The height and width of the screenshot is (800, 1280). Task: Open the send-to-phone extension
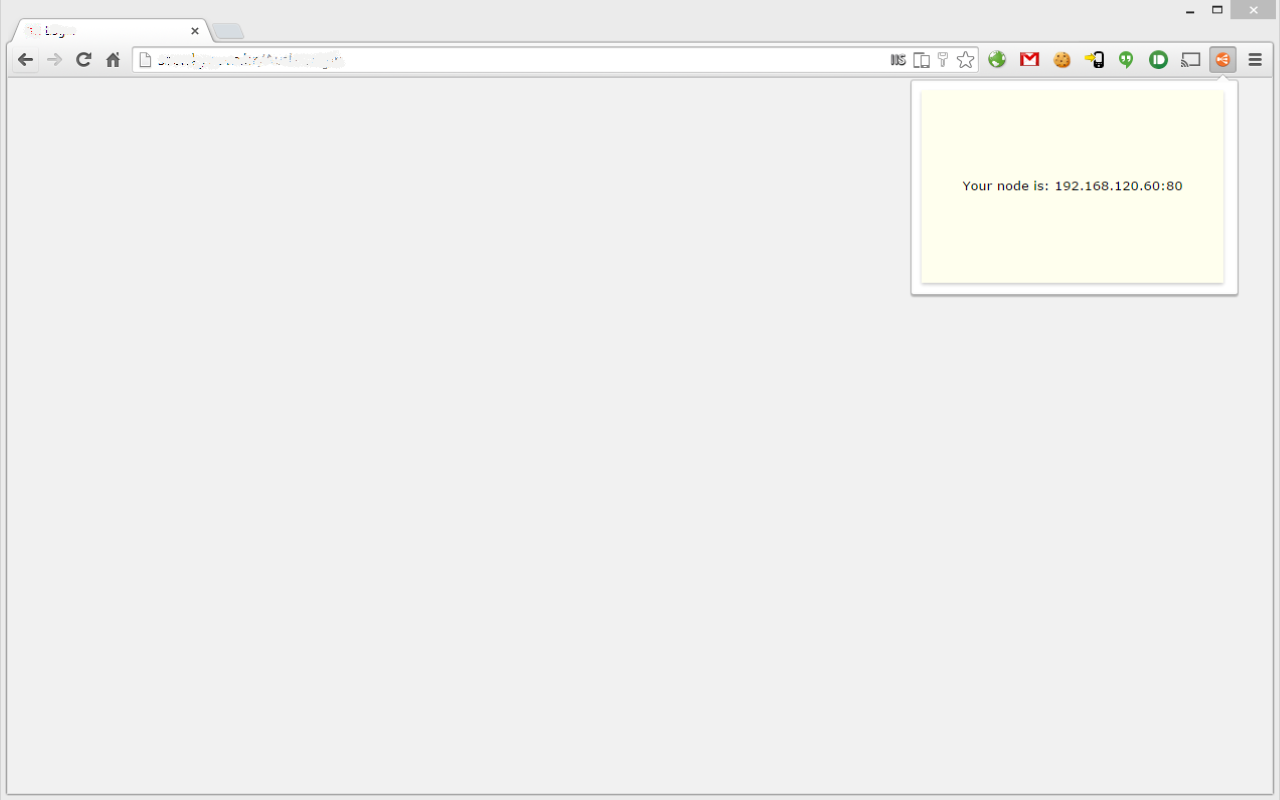point(1095,60)
